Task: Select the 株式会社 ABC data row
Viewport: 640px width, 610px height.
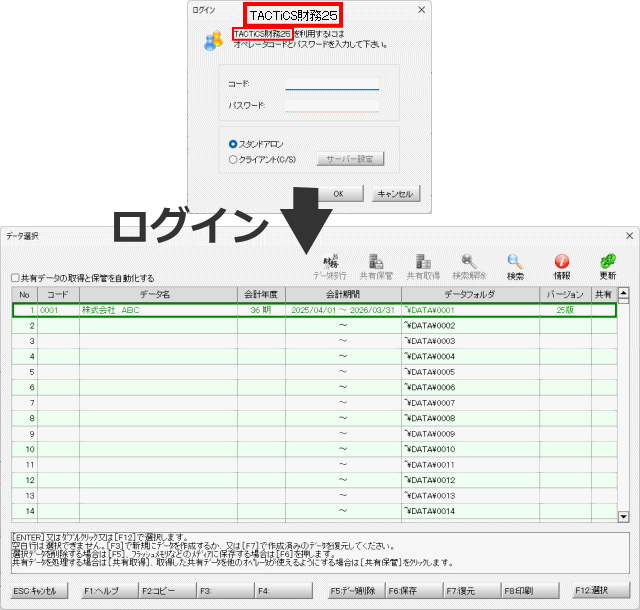Action: point(314,310)
